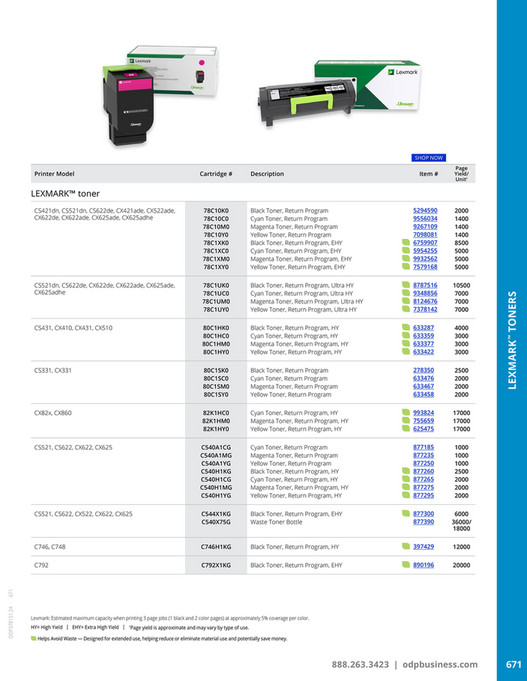
Task: Click green leaf icon beside item 633287
Action: click(x=406, y=327)
